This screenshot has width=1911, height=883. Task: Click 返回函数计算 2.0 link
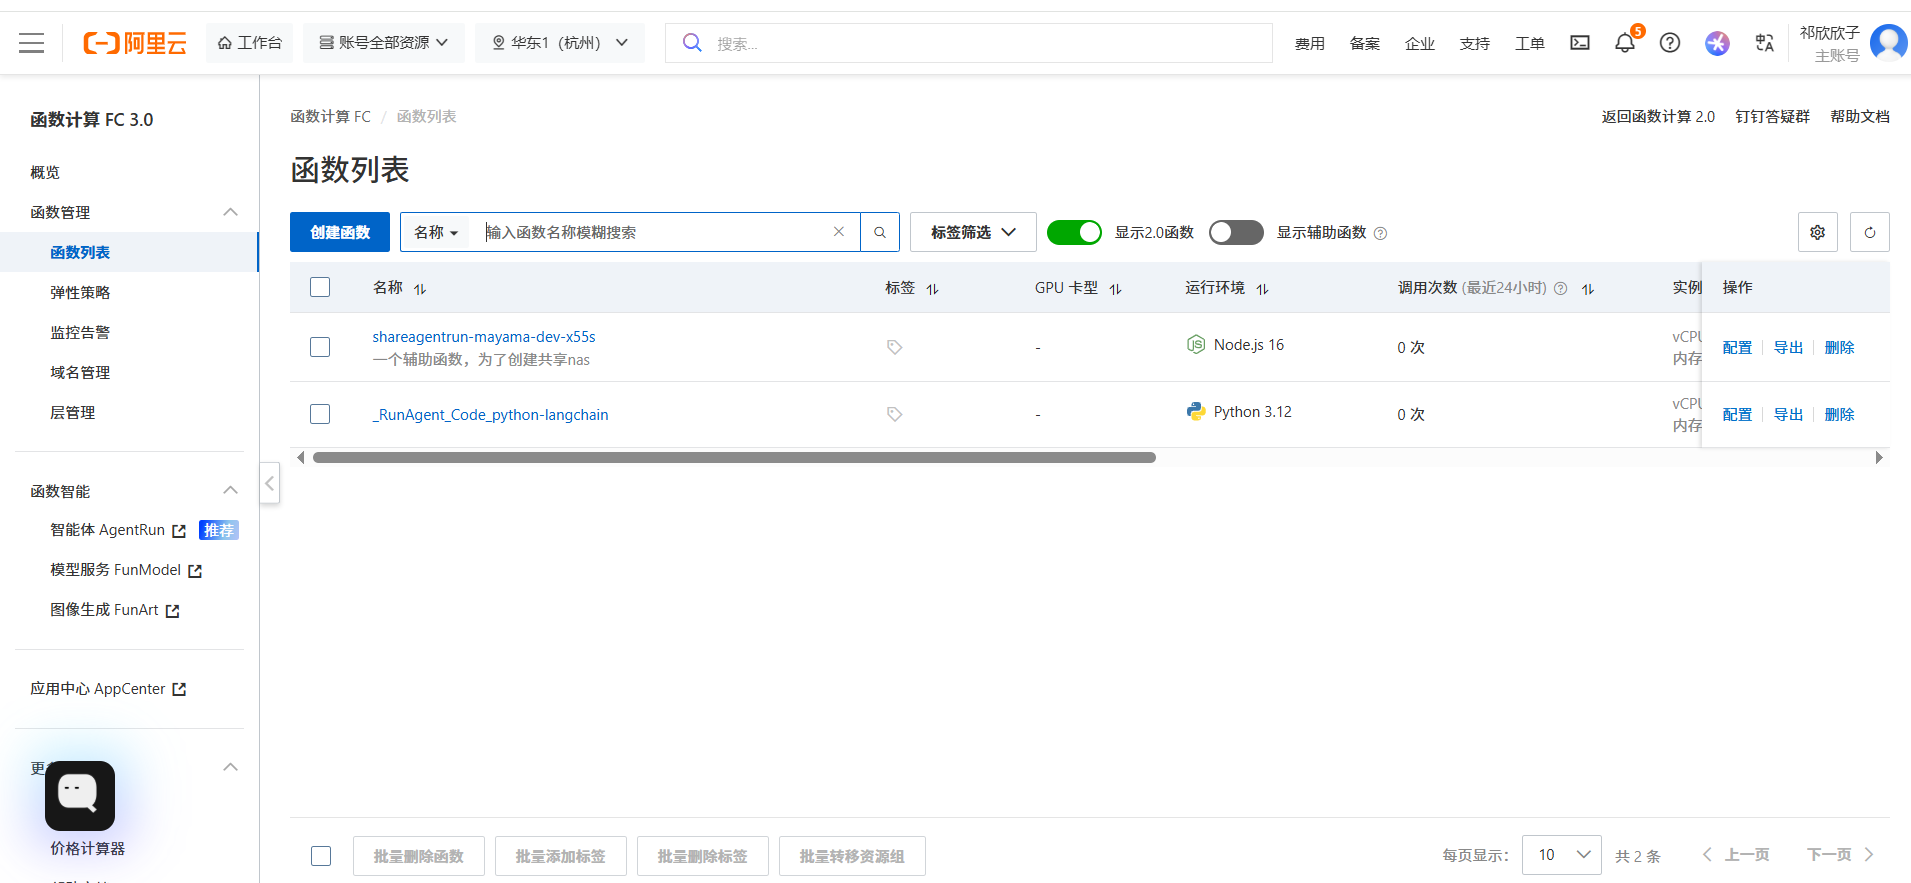(1658, 116)
